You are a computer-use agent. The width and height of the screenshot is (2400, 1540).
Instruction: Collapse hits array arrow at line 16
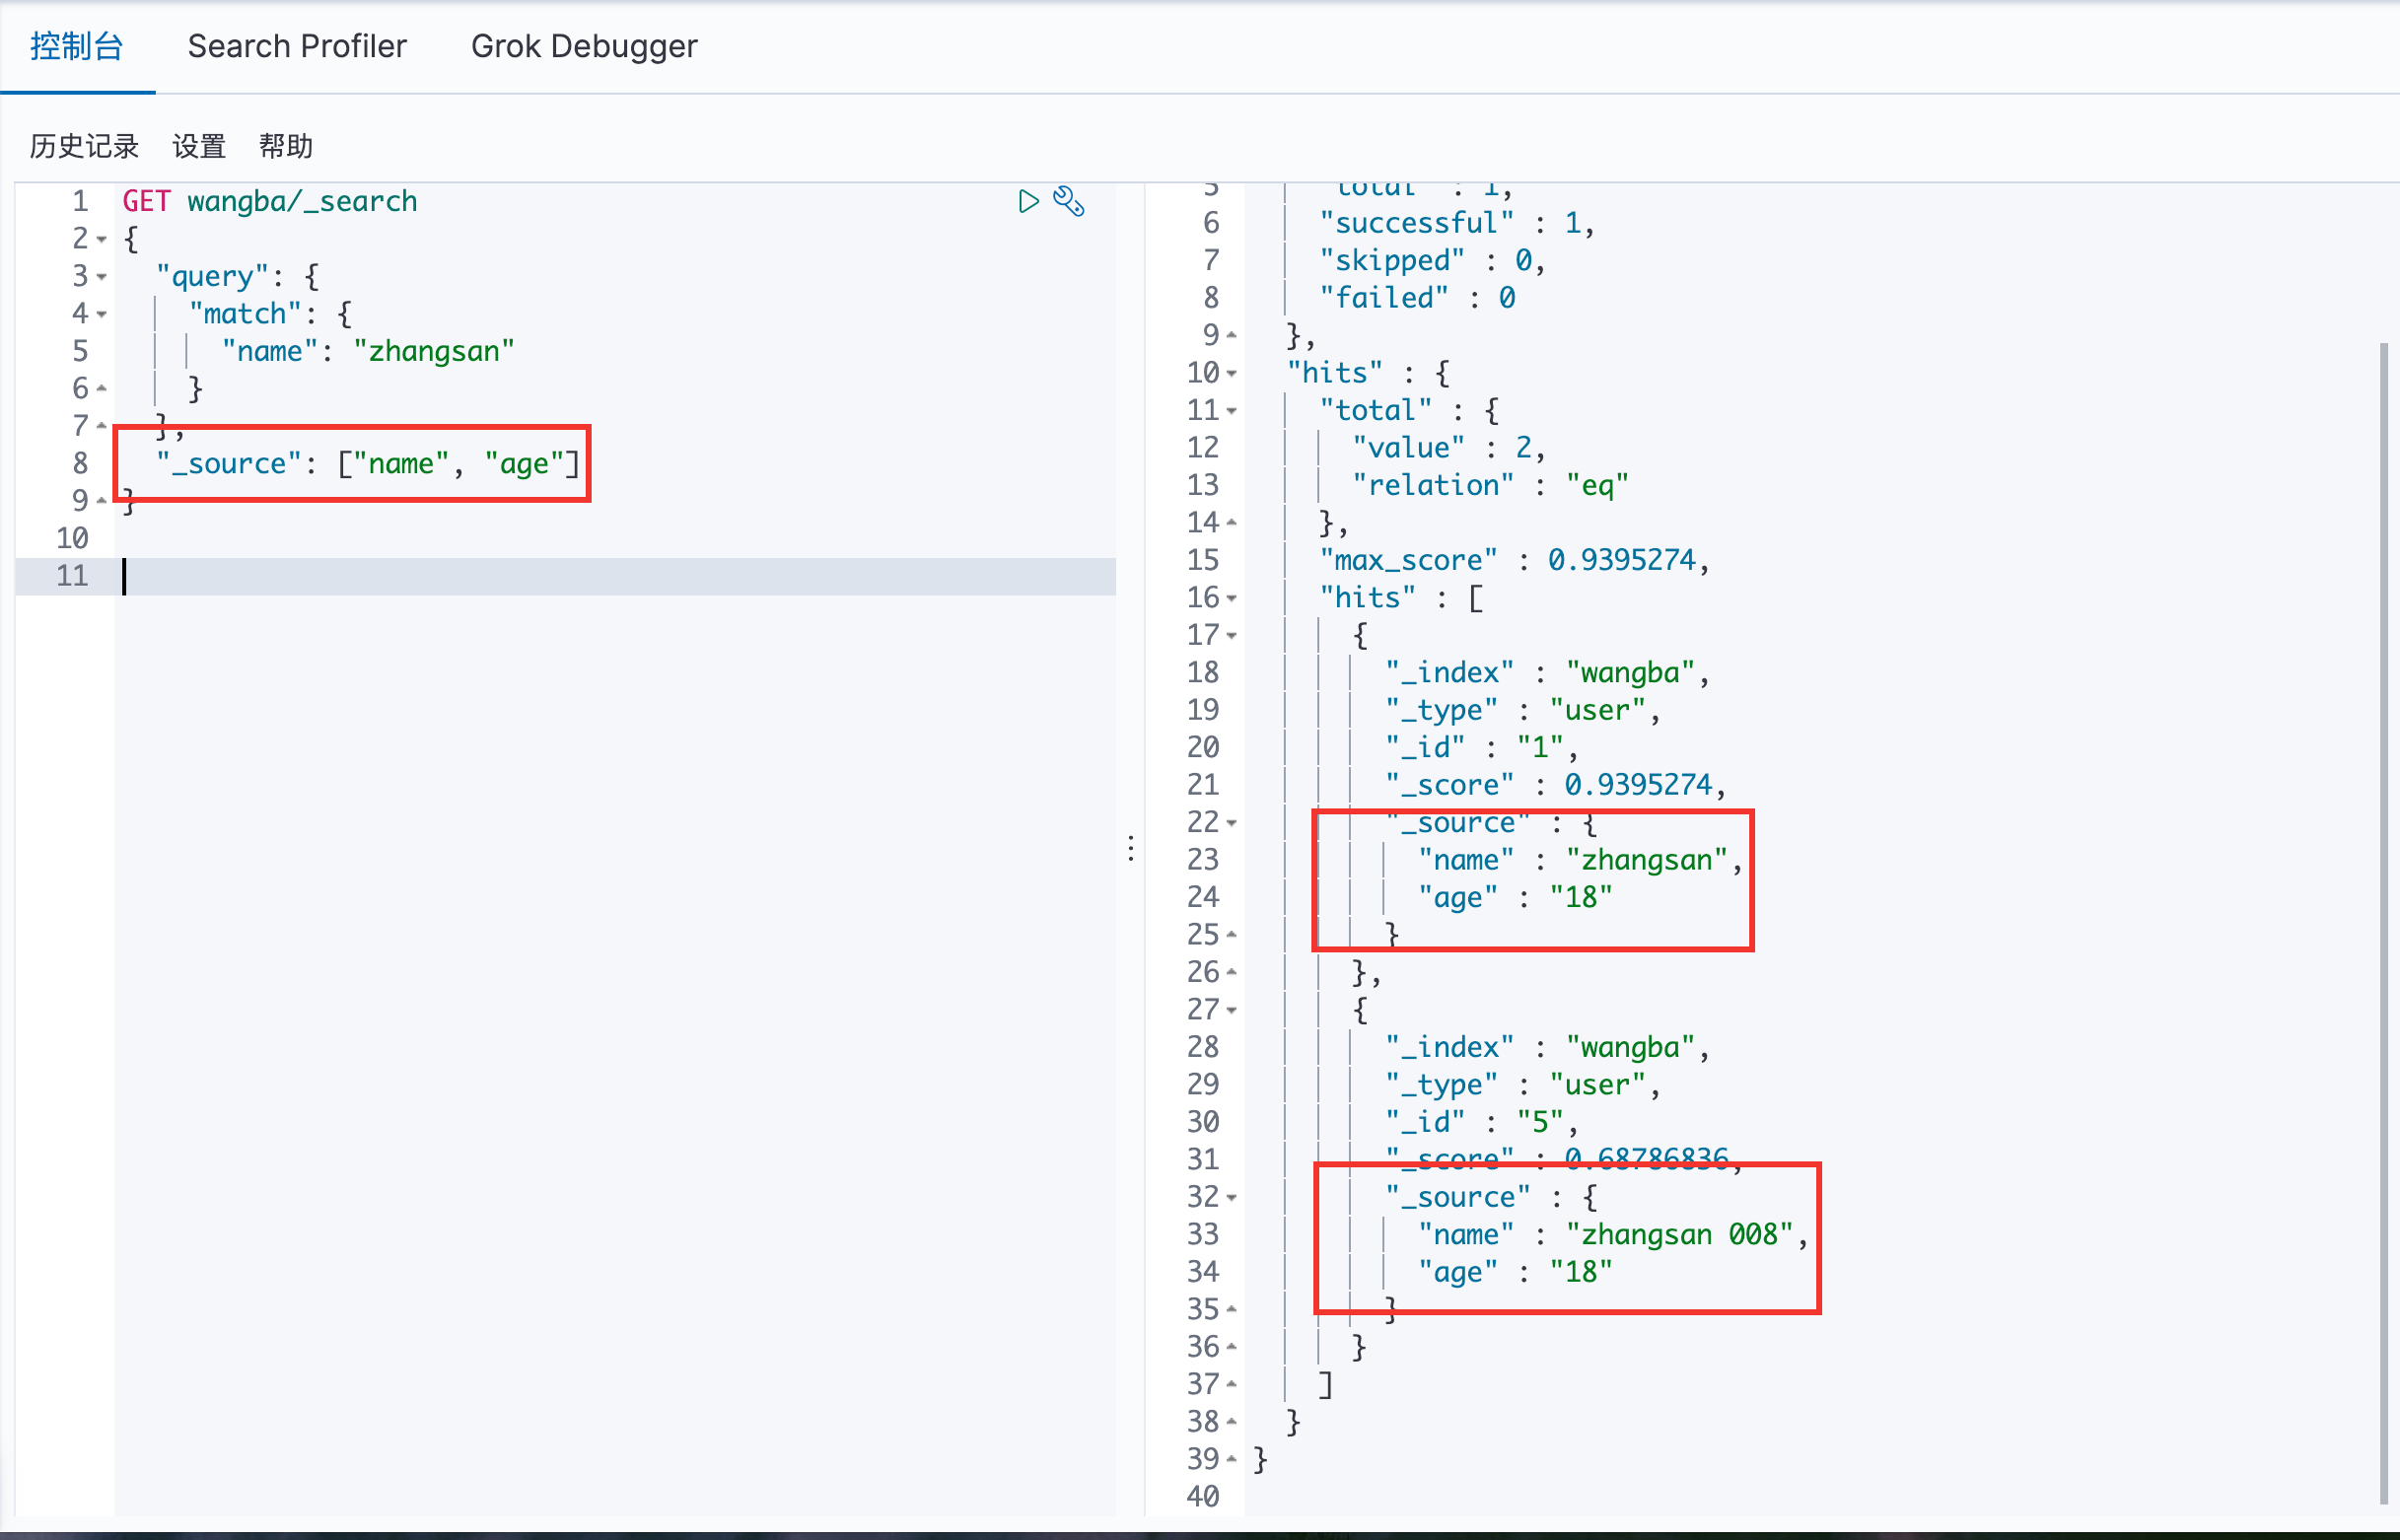pos(1232,598)
